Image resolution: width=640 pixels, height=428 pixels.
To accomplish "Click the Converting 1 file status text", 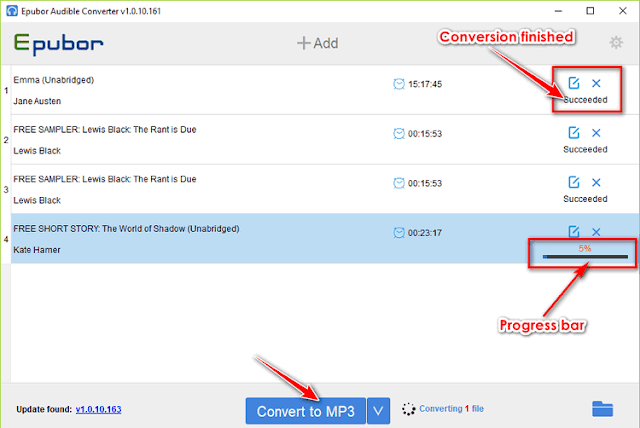I will point(451,408).
